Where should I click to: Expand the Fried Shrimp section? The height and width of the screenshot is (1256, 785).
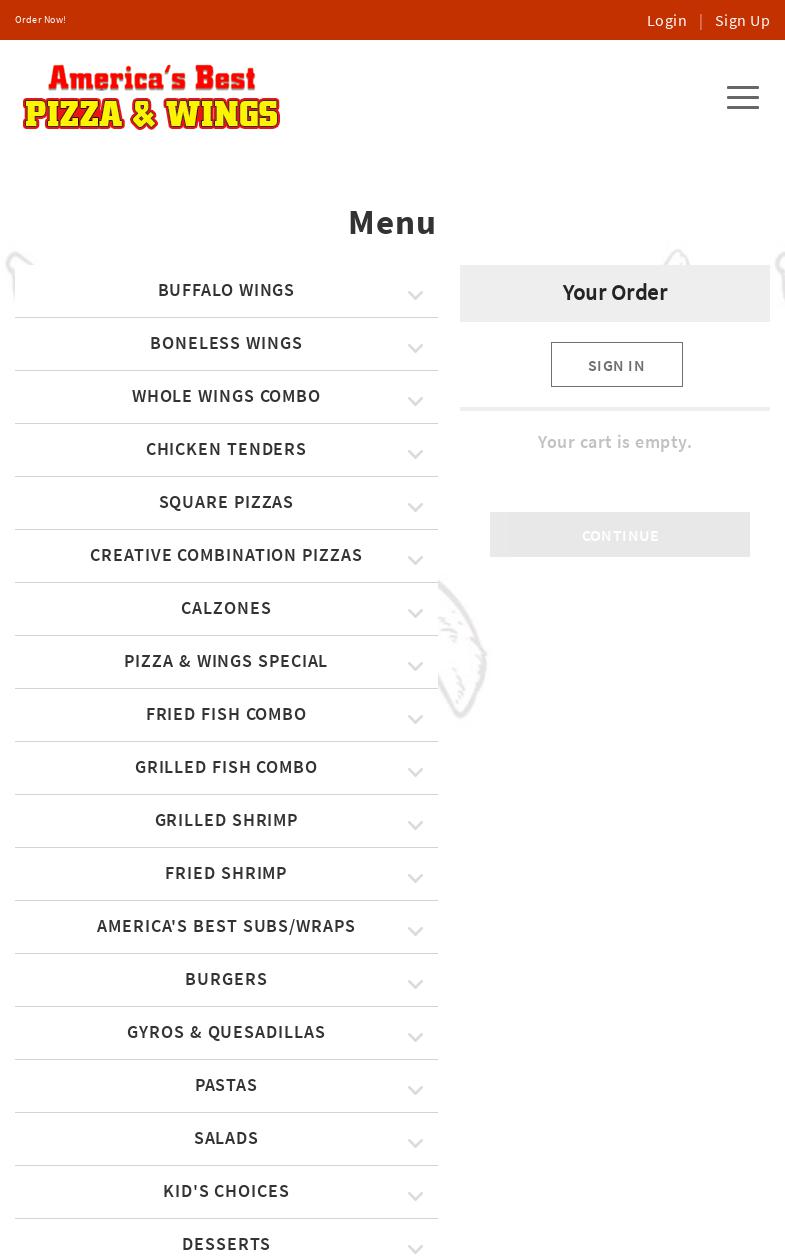[x=226, y=873]
